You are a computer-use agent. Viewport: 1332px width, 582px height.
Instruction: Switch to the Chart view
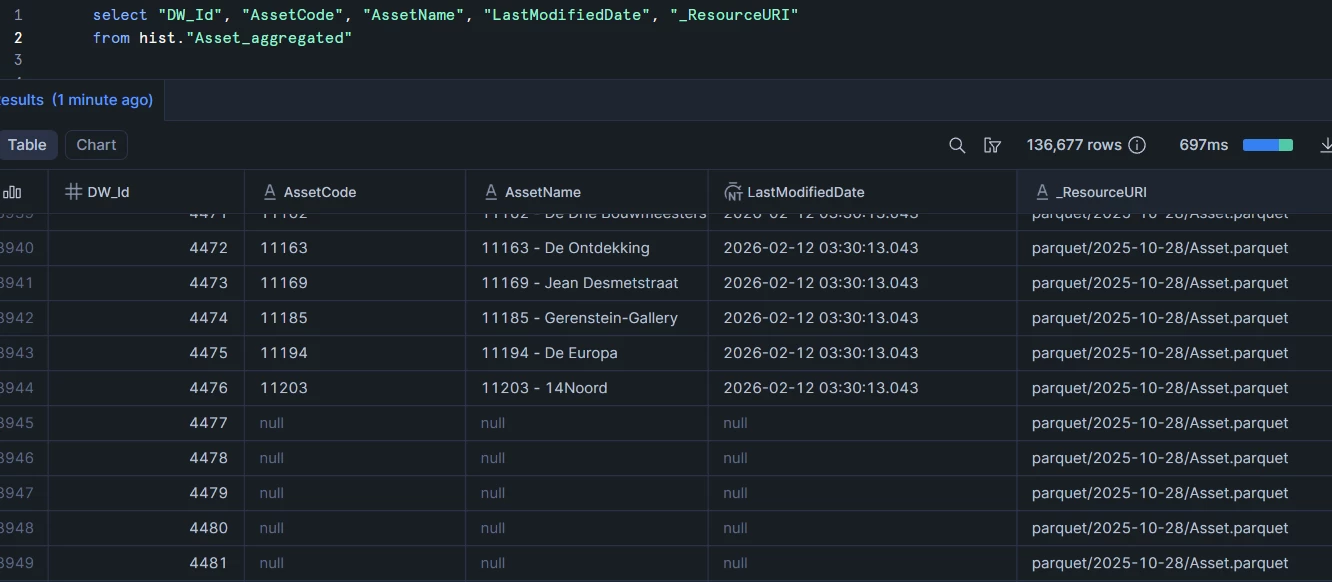[96, 145]
